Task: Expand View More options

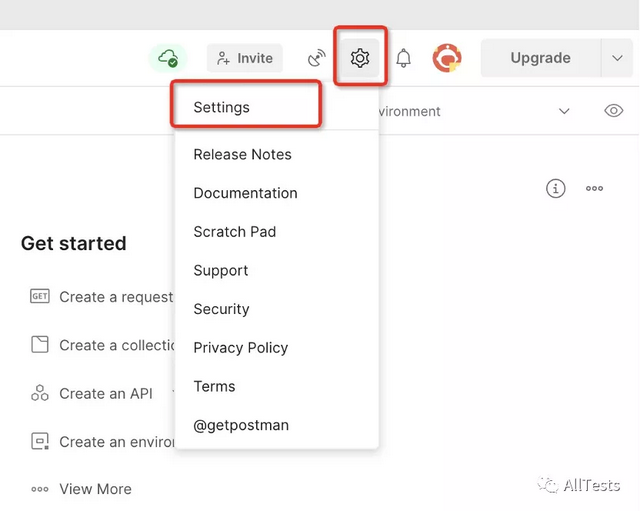Action: [x=82, y=489]
